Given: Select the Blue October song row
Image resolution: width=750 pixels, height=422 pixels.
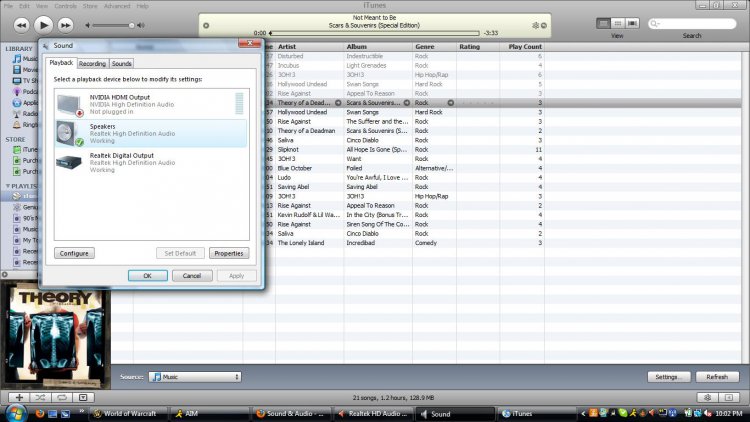Looking at the screenshot, I should click(404, 168).
